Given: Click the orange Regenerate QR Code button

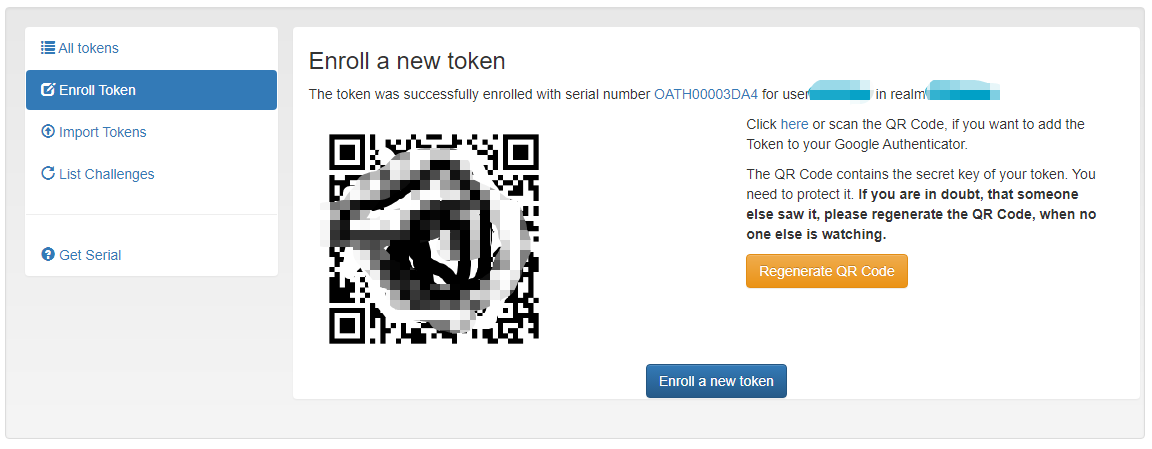Looking at the screenshot, I should 827,271.
